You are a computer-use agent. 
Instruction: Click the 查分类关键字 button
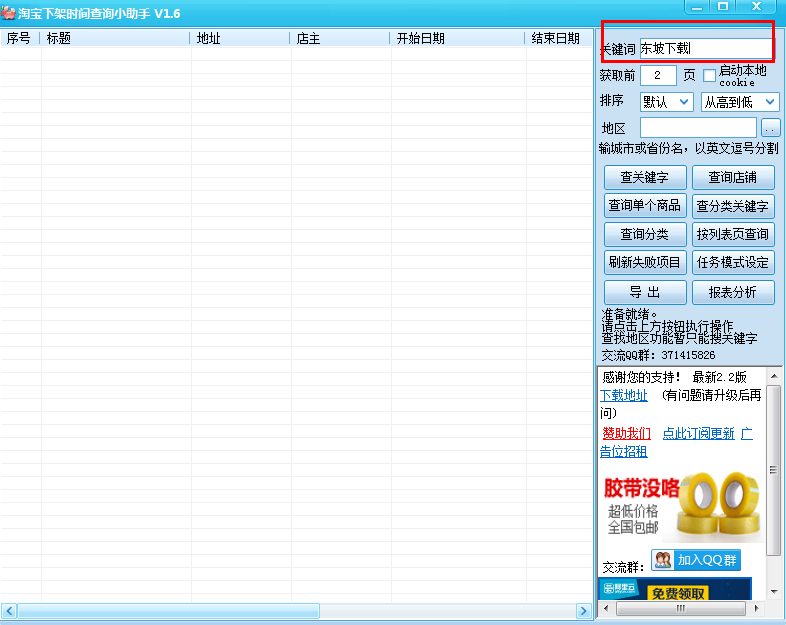point(733,205)
